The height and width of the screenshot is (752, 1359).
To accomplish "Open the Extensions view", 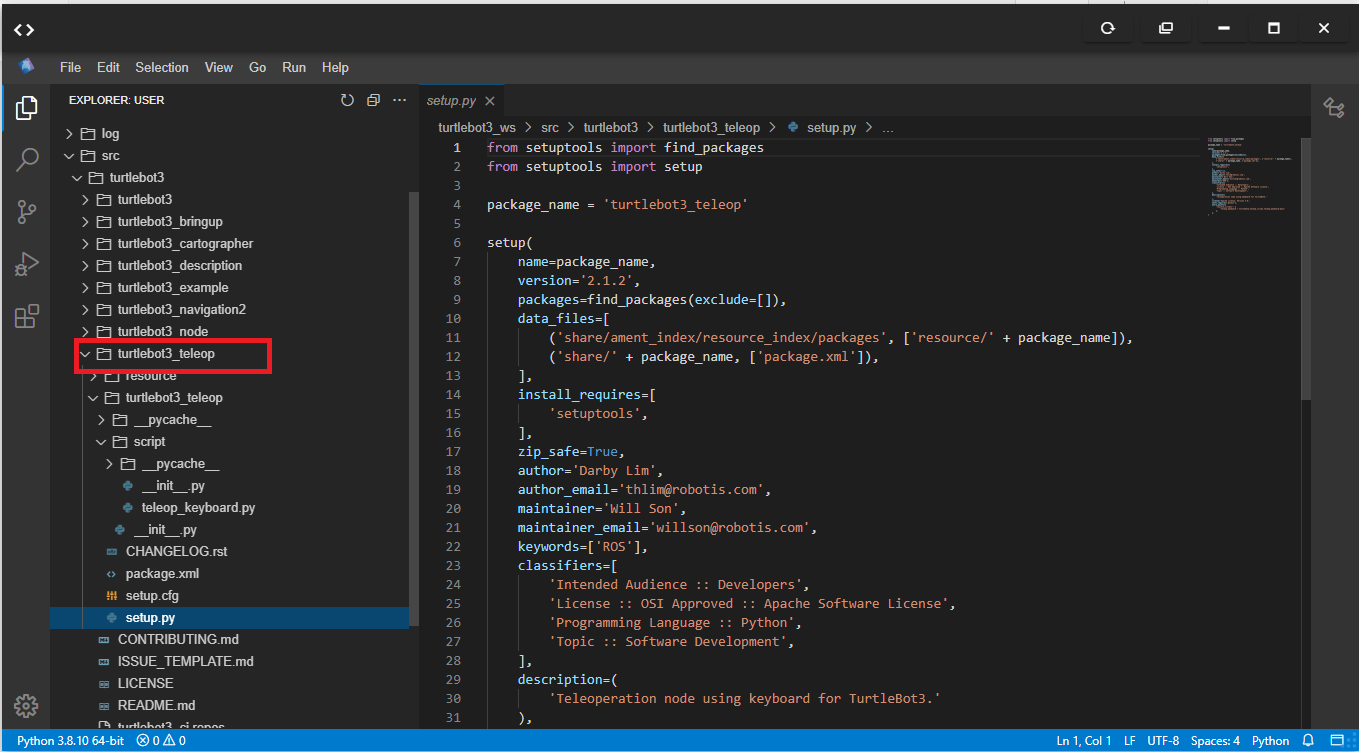I will [x=27, y=317].
